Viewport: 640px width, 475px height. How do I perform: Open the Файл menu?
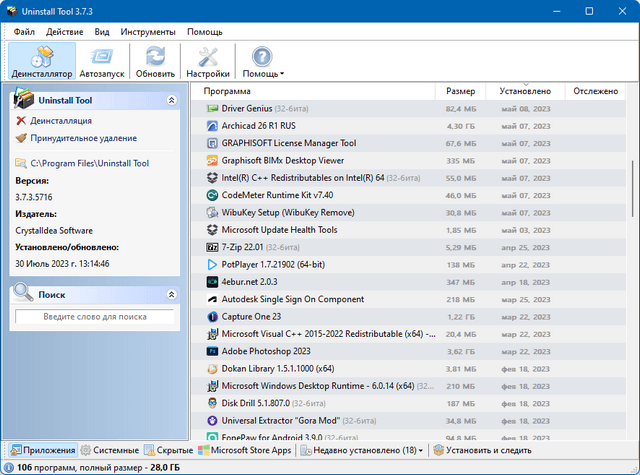(x=24, y=31)
